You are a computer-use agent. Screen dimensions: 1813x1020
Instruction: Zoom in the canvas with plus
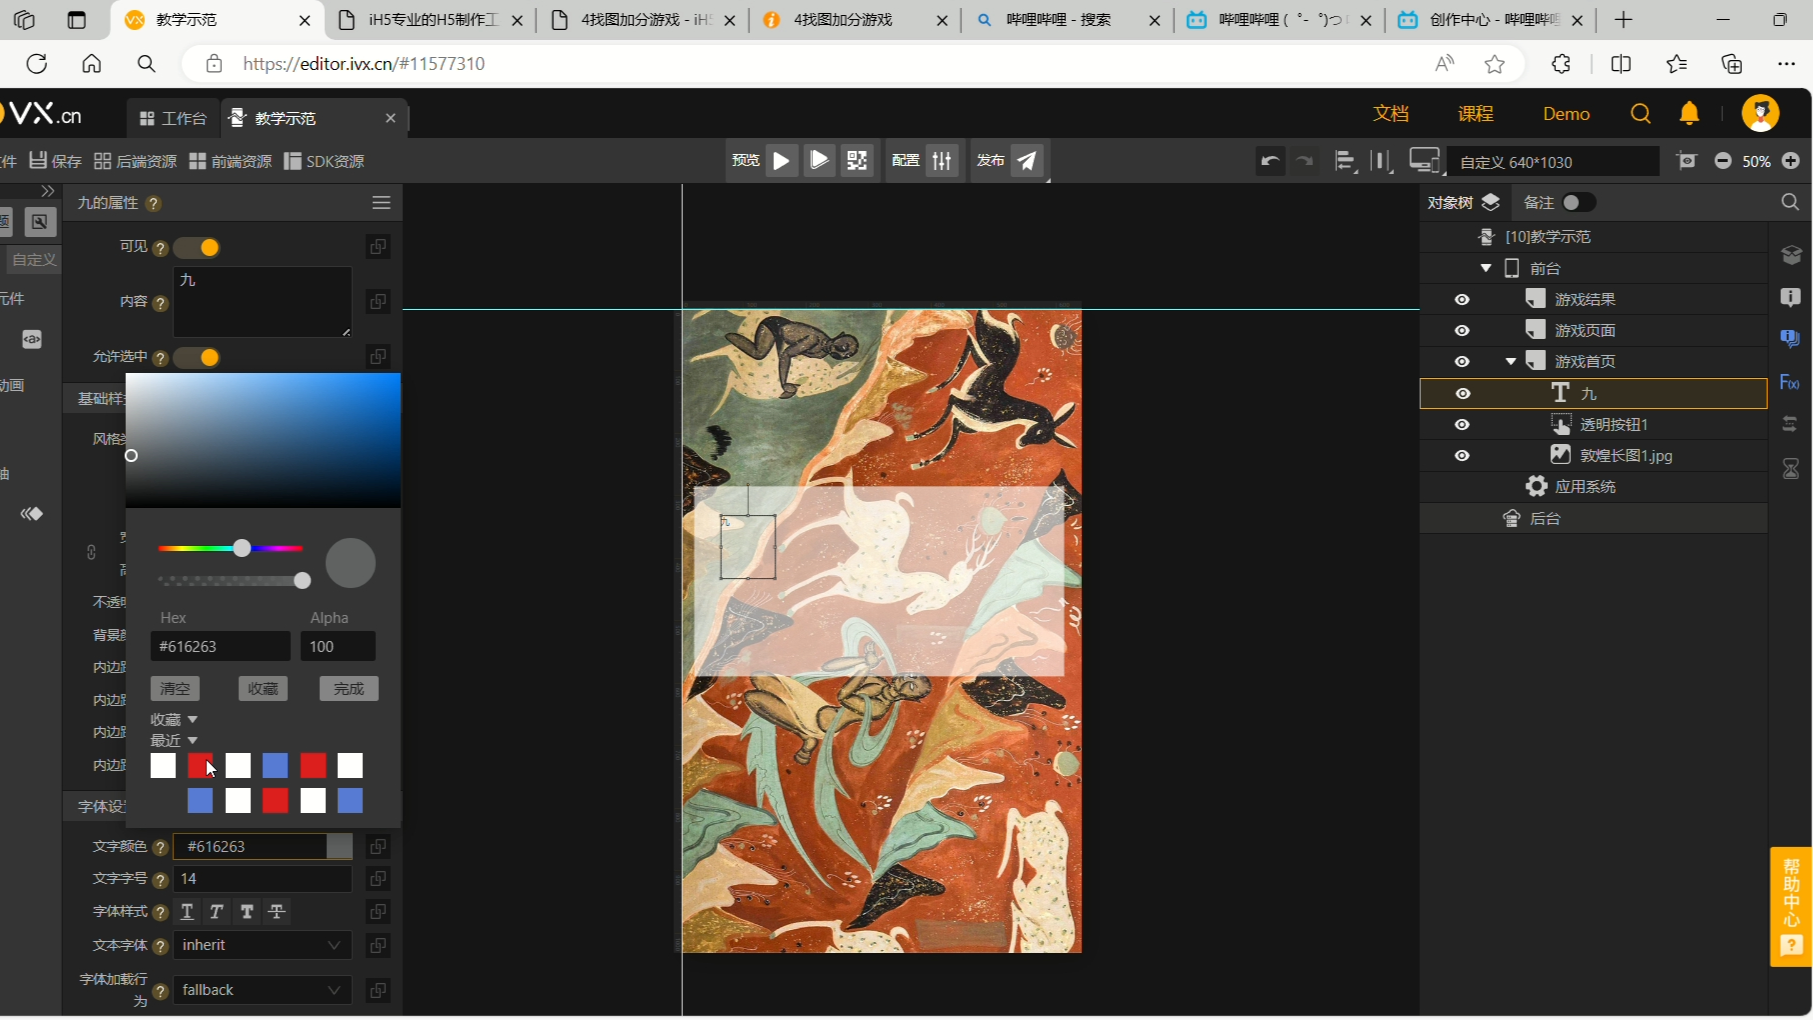pyautogui.click(x=1791, y=161)
